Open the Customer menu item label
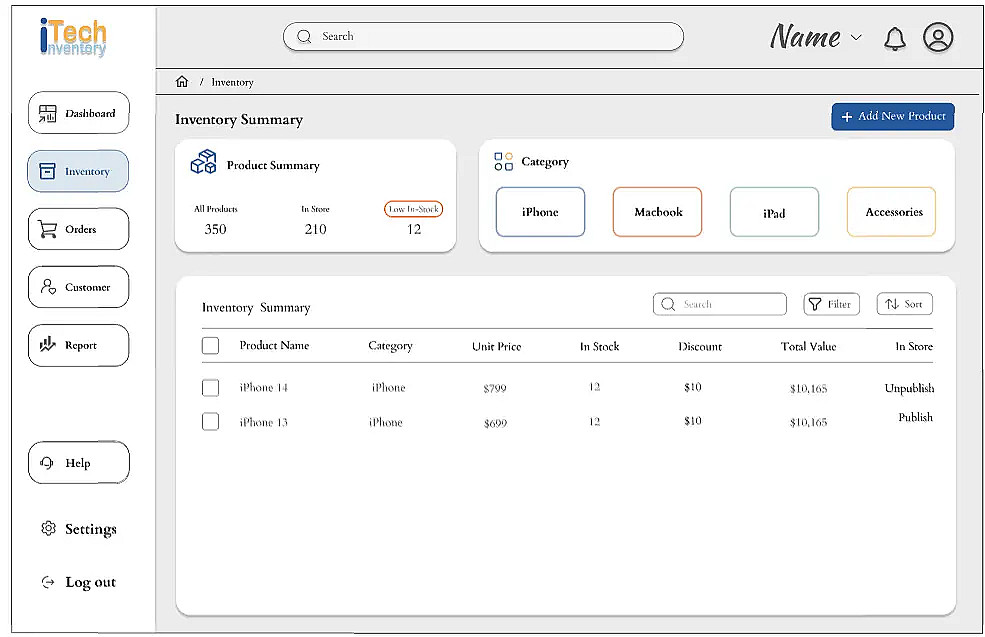 (87, 287)
